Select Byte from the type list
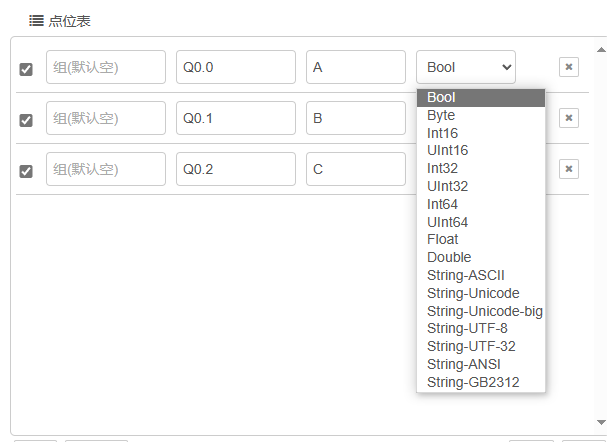 (x=441, y=115)
